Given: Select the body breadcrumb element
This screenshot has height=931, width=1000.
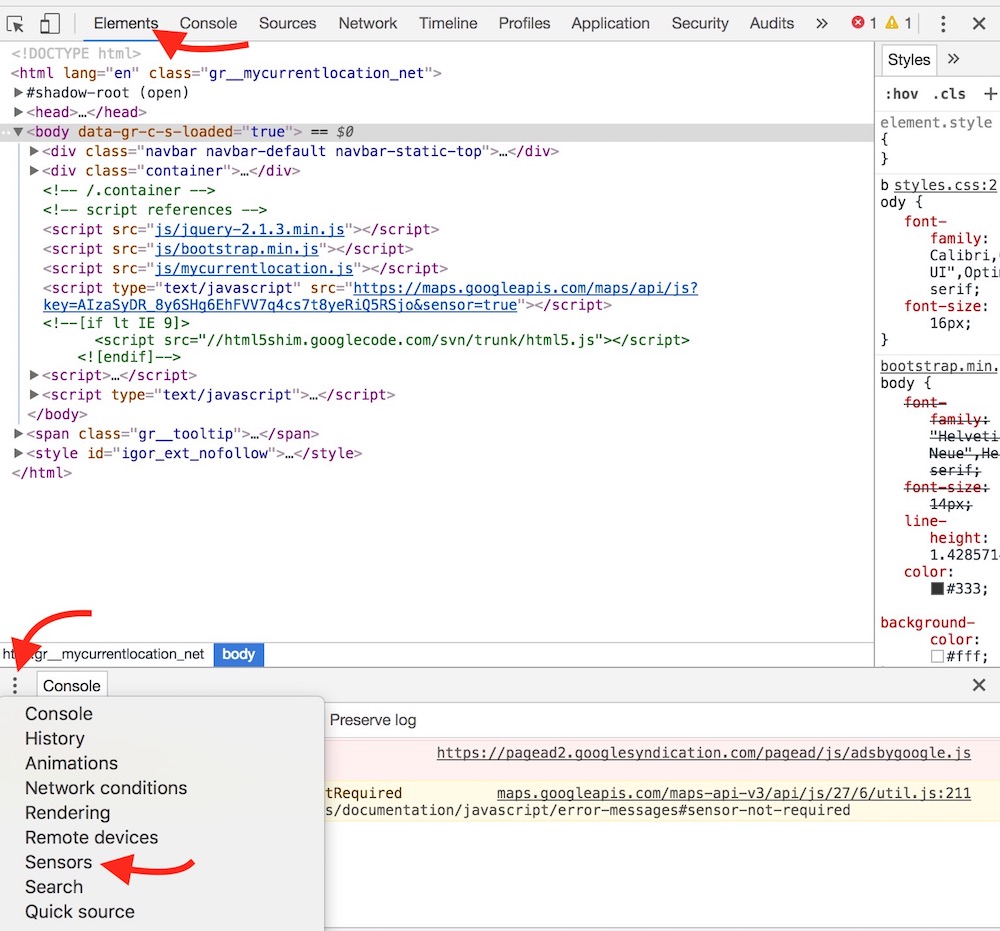Looking at the screenshot, I should coord(238,654).
